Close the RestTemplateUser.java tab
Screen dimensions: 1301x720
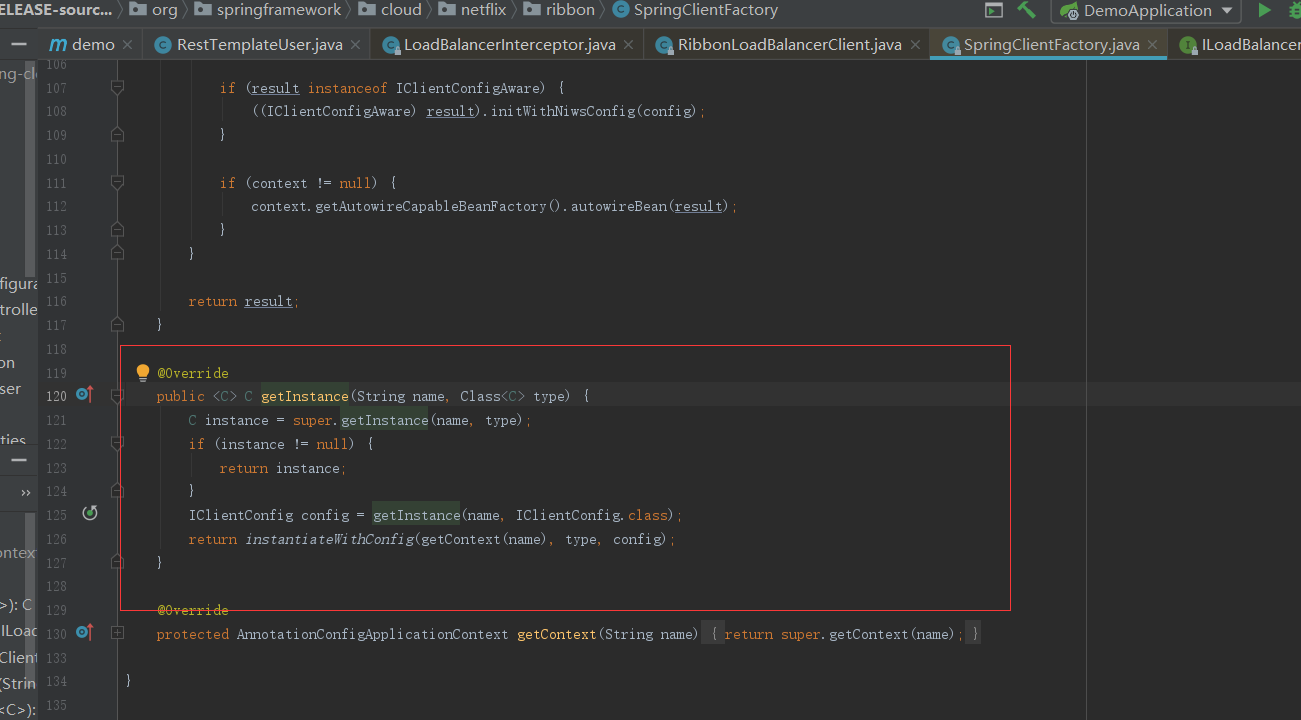(x=355, y=45)
